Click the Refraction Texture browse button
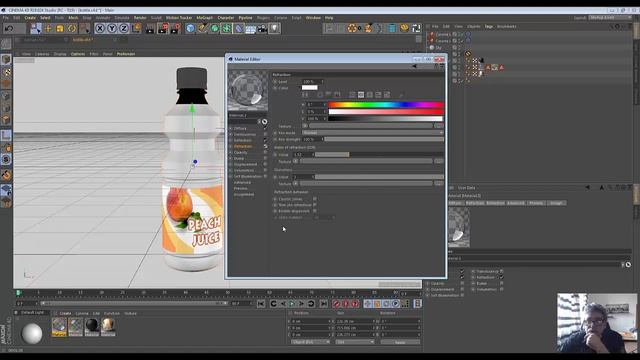Screen dimensions: 640x360 click(x=439, y=126)
